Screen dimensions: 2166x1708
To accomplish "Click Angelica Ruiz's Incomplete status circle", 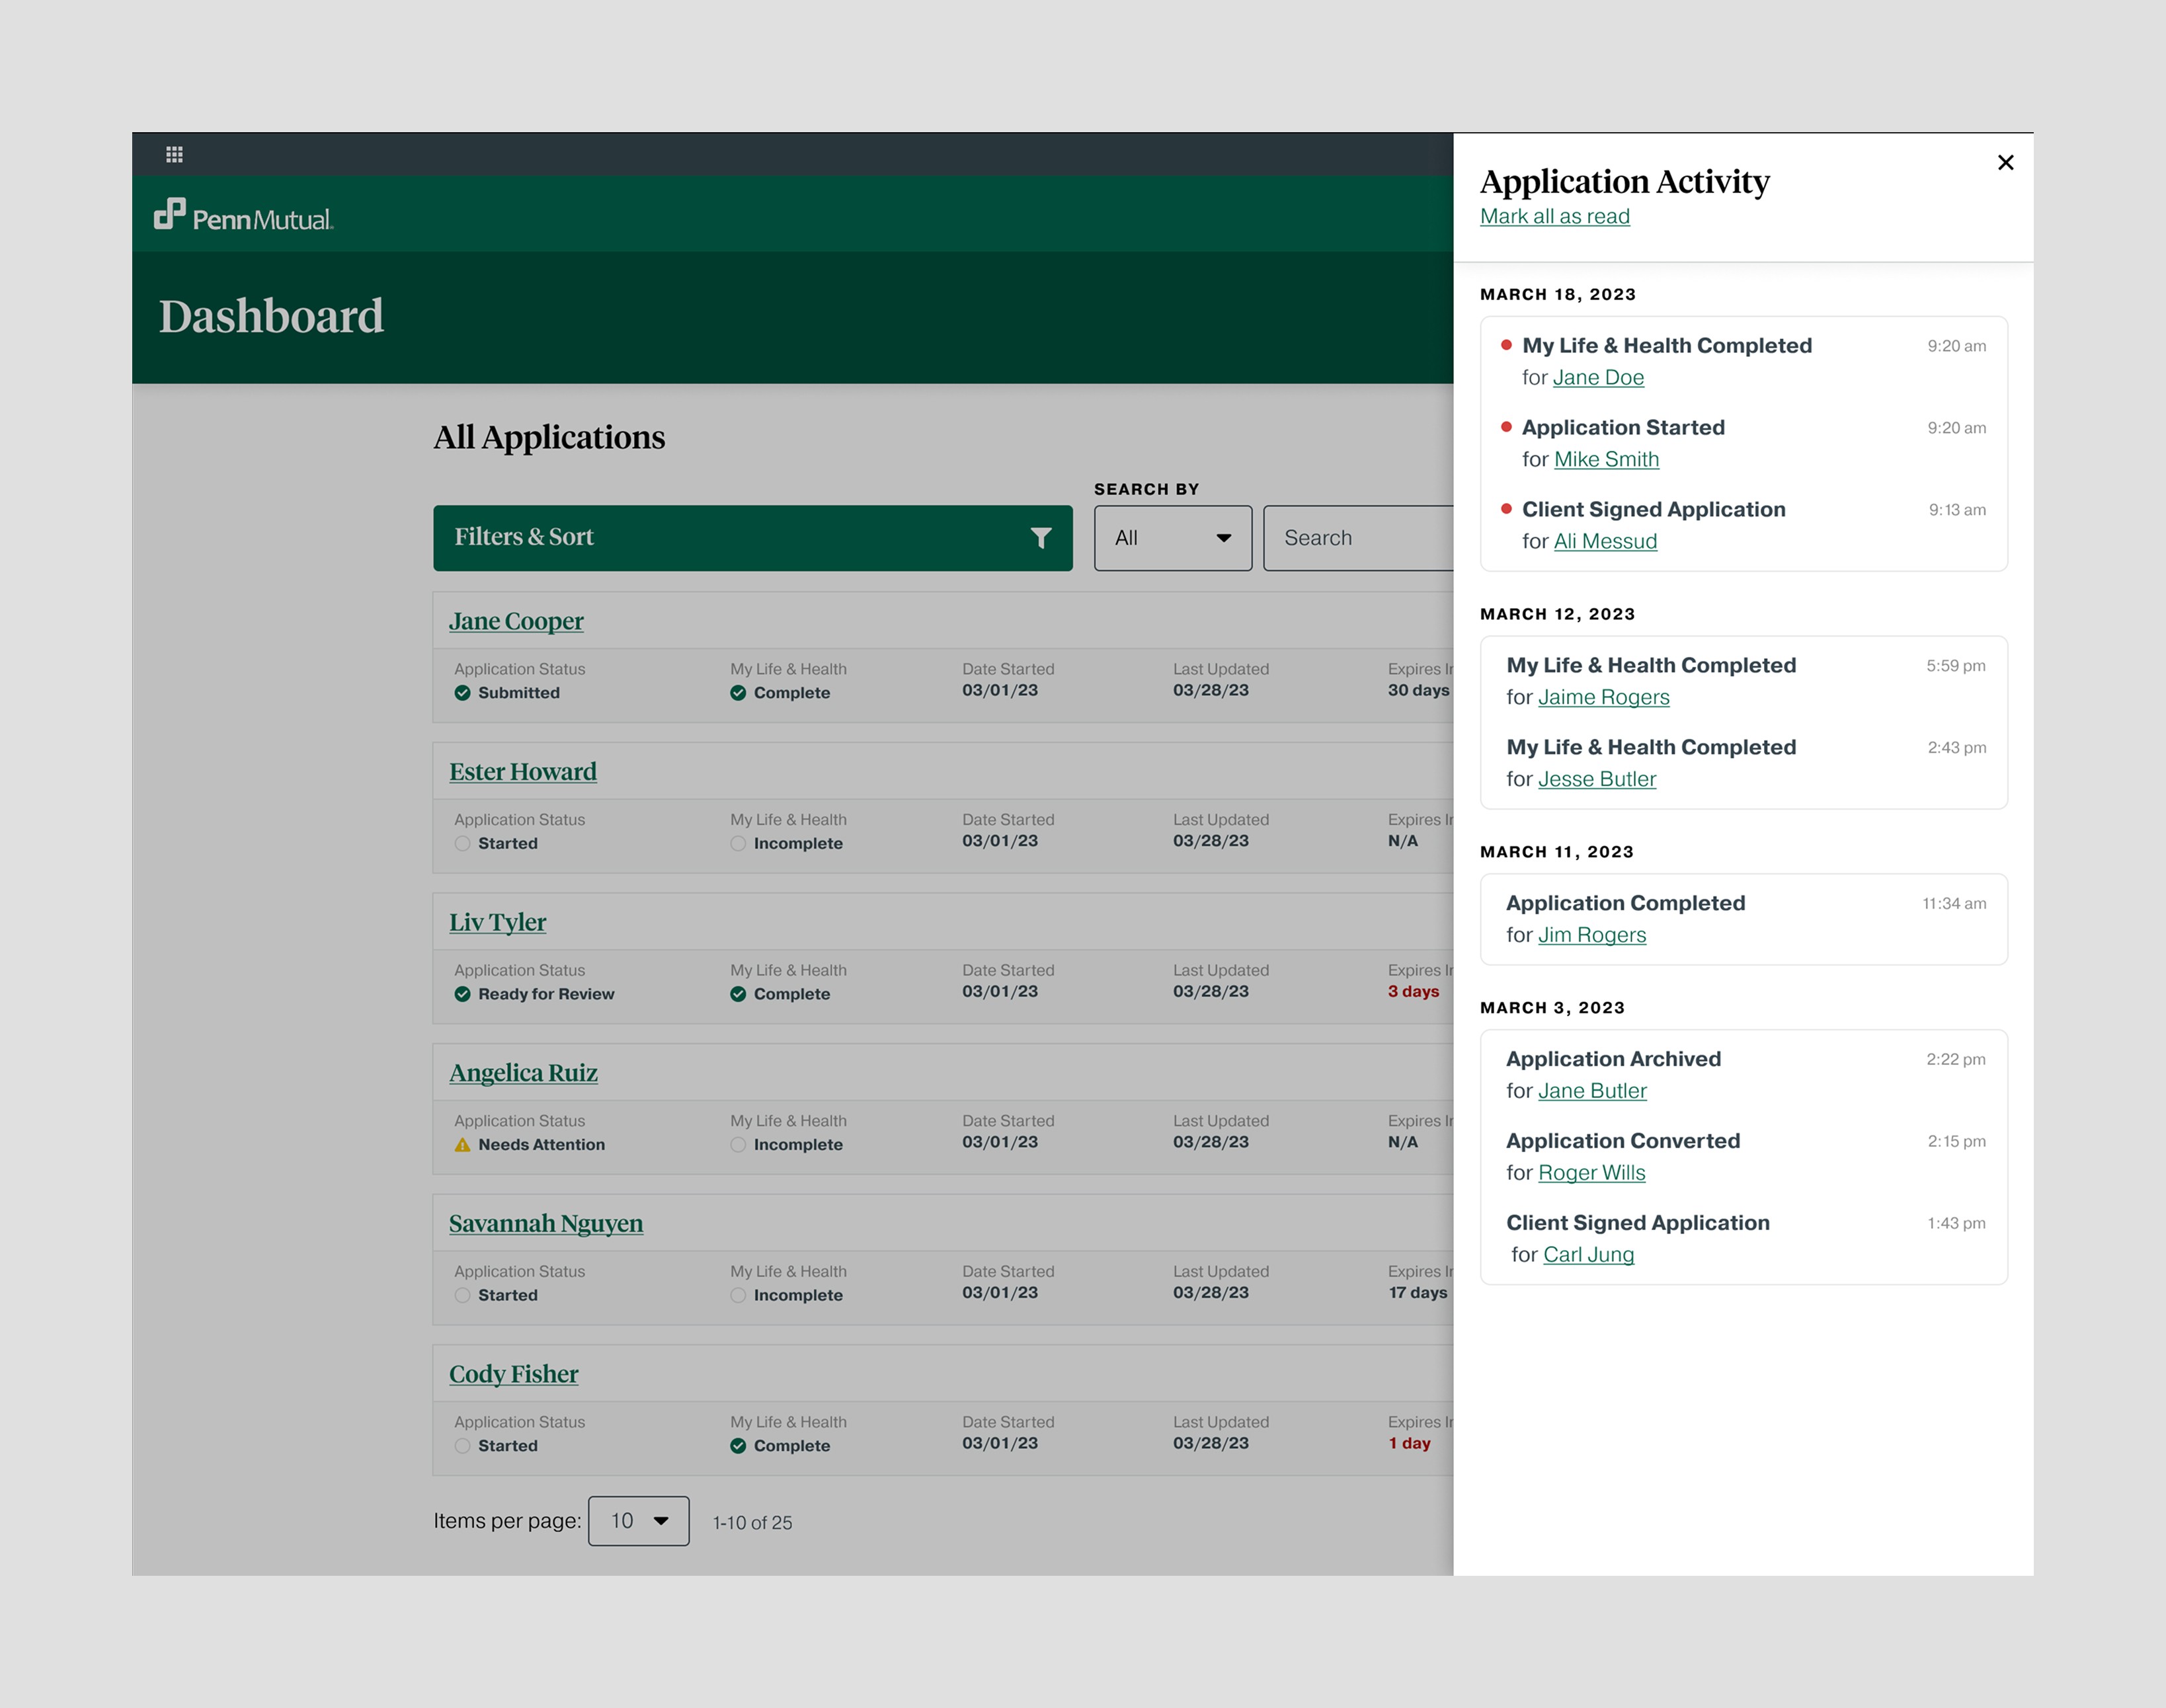I will (738, 1145).
